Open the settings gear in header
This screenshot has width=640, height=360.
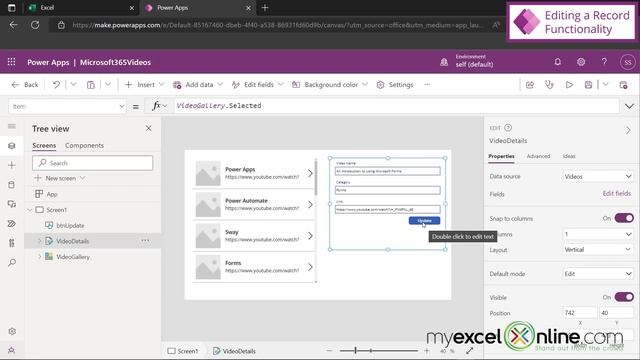[x=581, y=62]
